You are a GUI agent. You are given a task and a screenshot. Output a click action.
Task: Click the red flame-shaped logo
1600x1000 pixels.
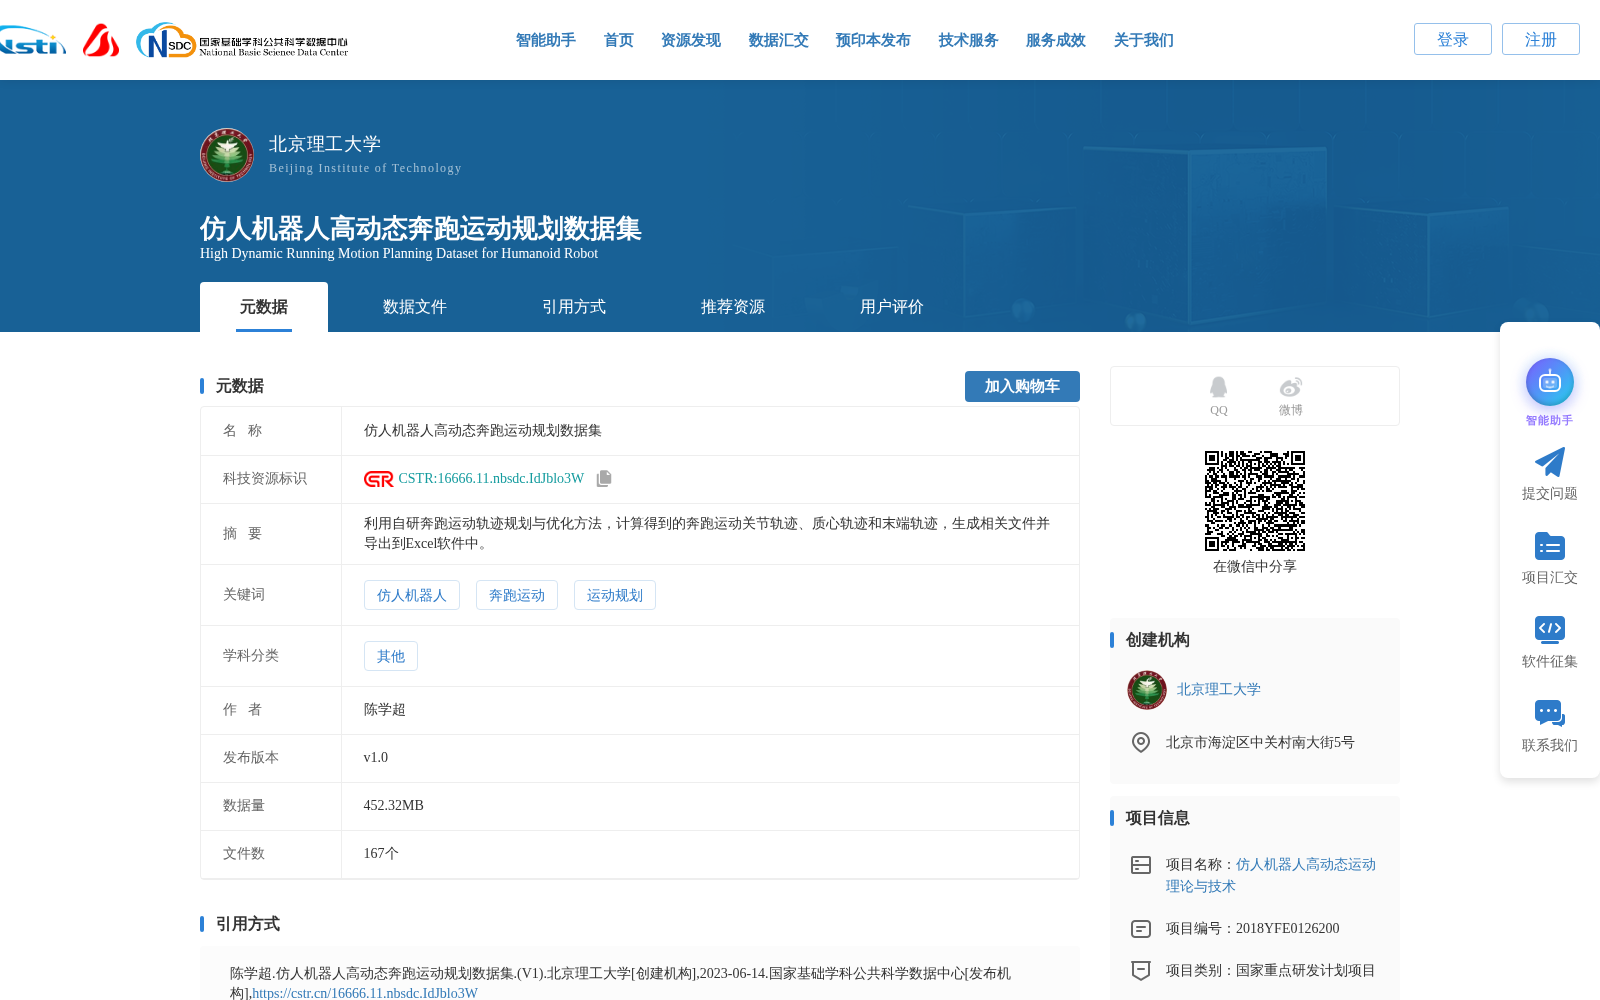click(x=101, y=40)
